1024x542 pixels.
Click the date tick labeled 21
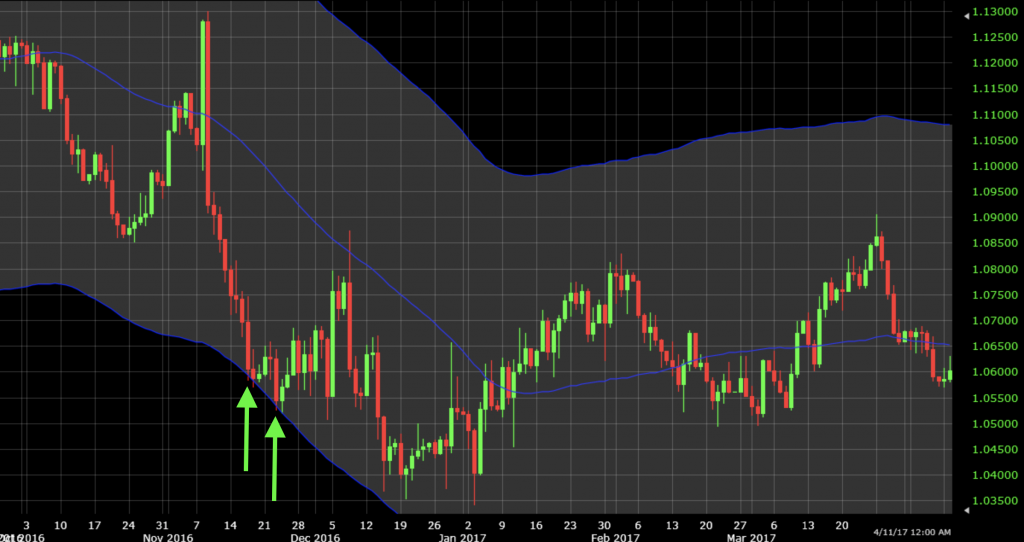(264, 523)
